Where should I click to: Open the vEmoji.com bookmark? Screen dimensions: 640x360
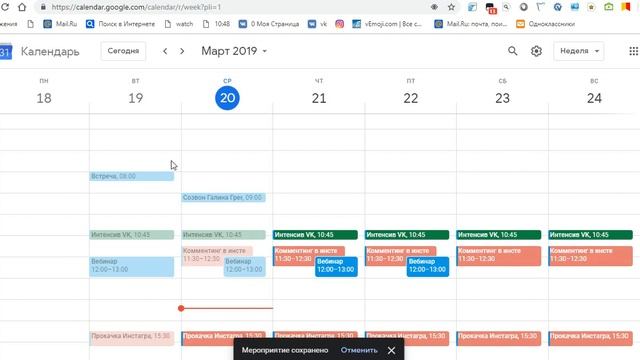[x=387, y=24]
